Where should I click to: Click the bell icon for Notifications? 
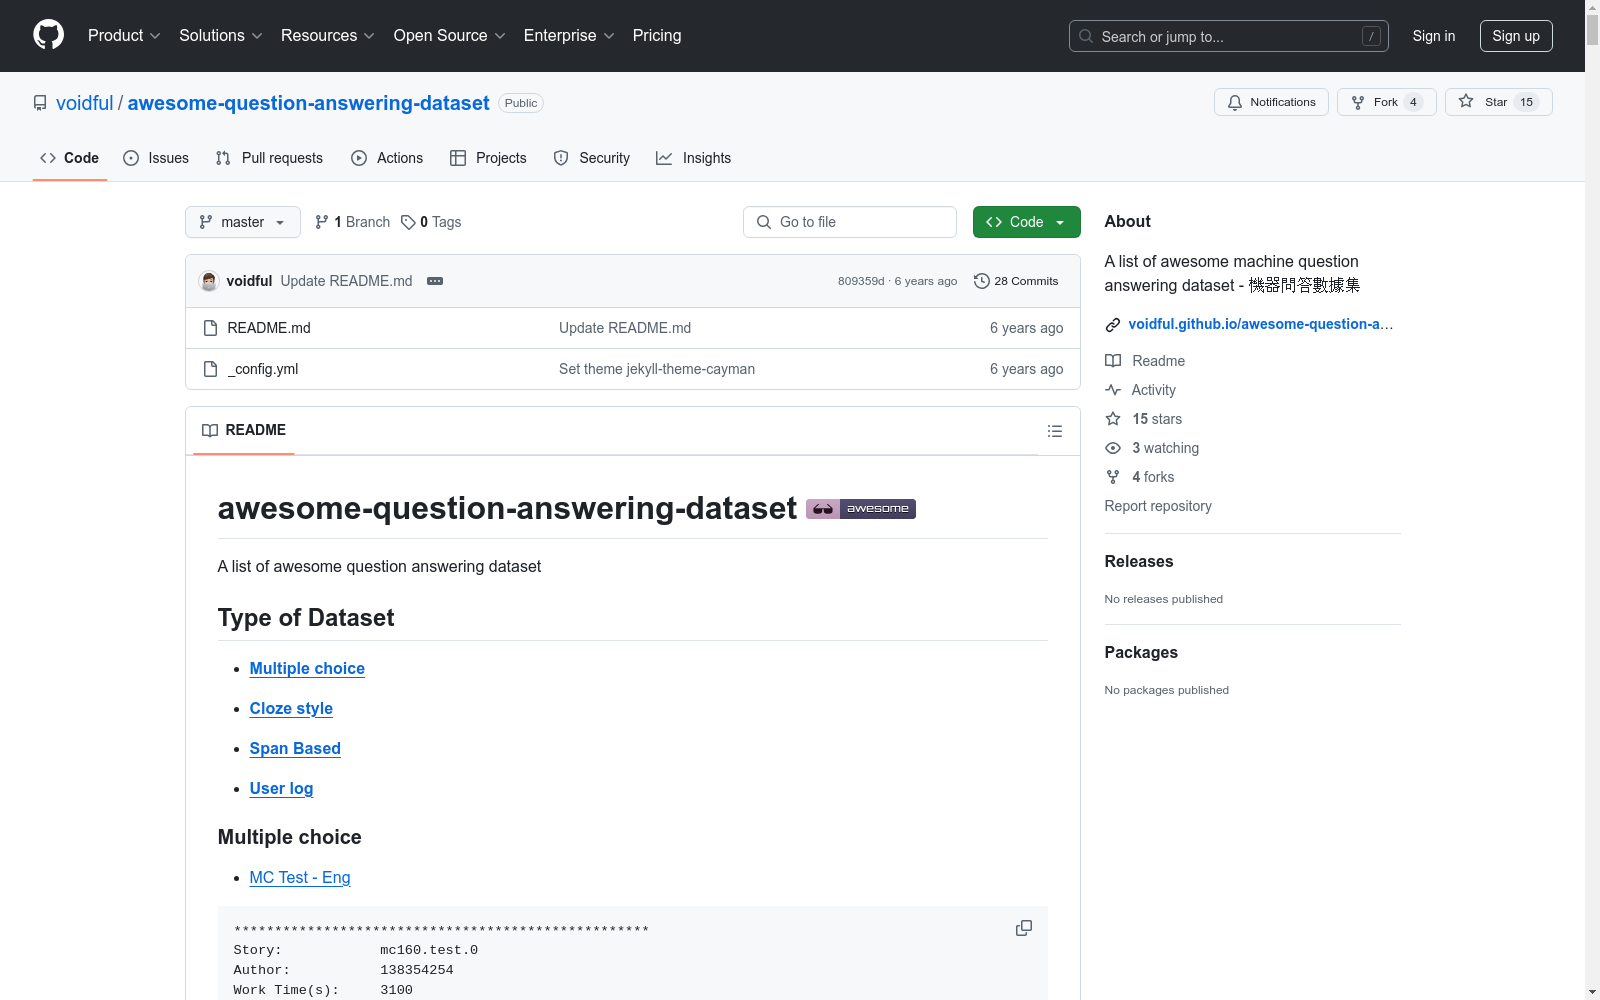pos(1235,102)
